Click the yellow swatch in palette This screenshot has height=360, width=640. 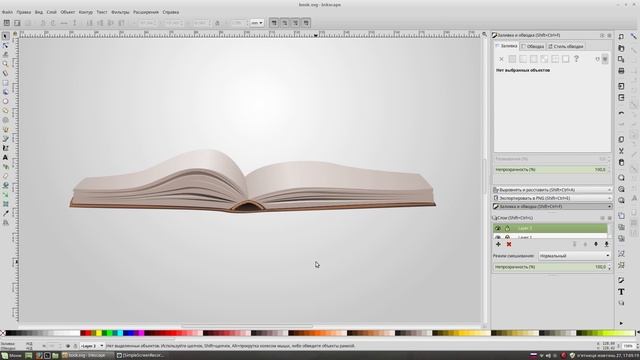(x=99, y=333)
